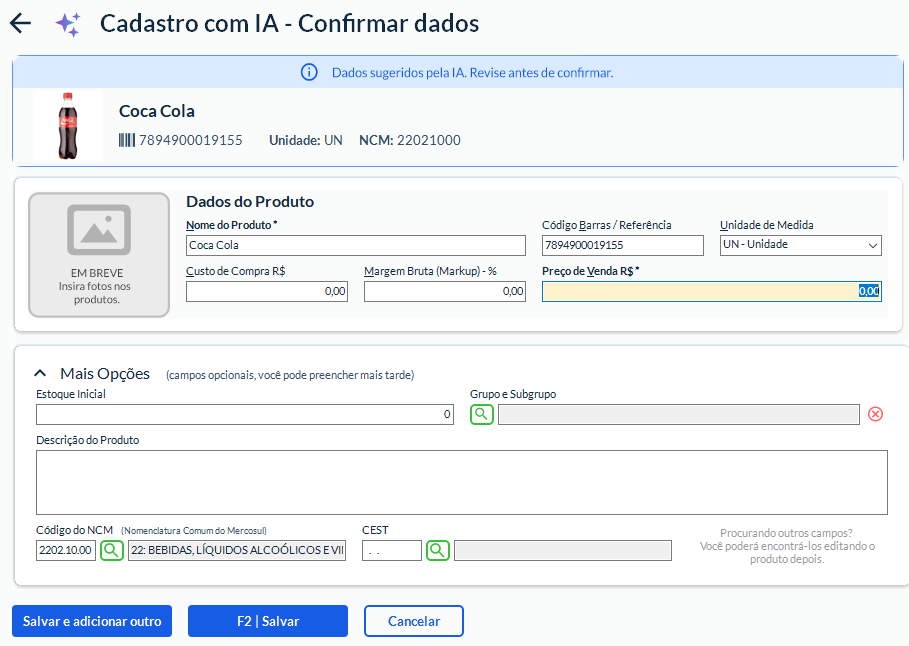Select the Custo de Compra field

tap(267, 291)
